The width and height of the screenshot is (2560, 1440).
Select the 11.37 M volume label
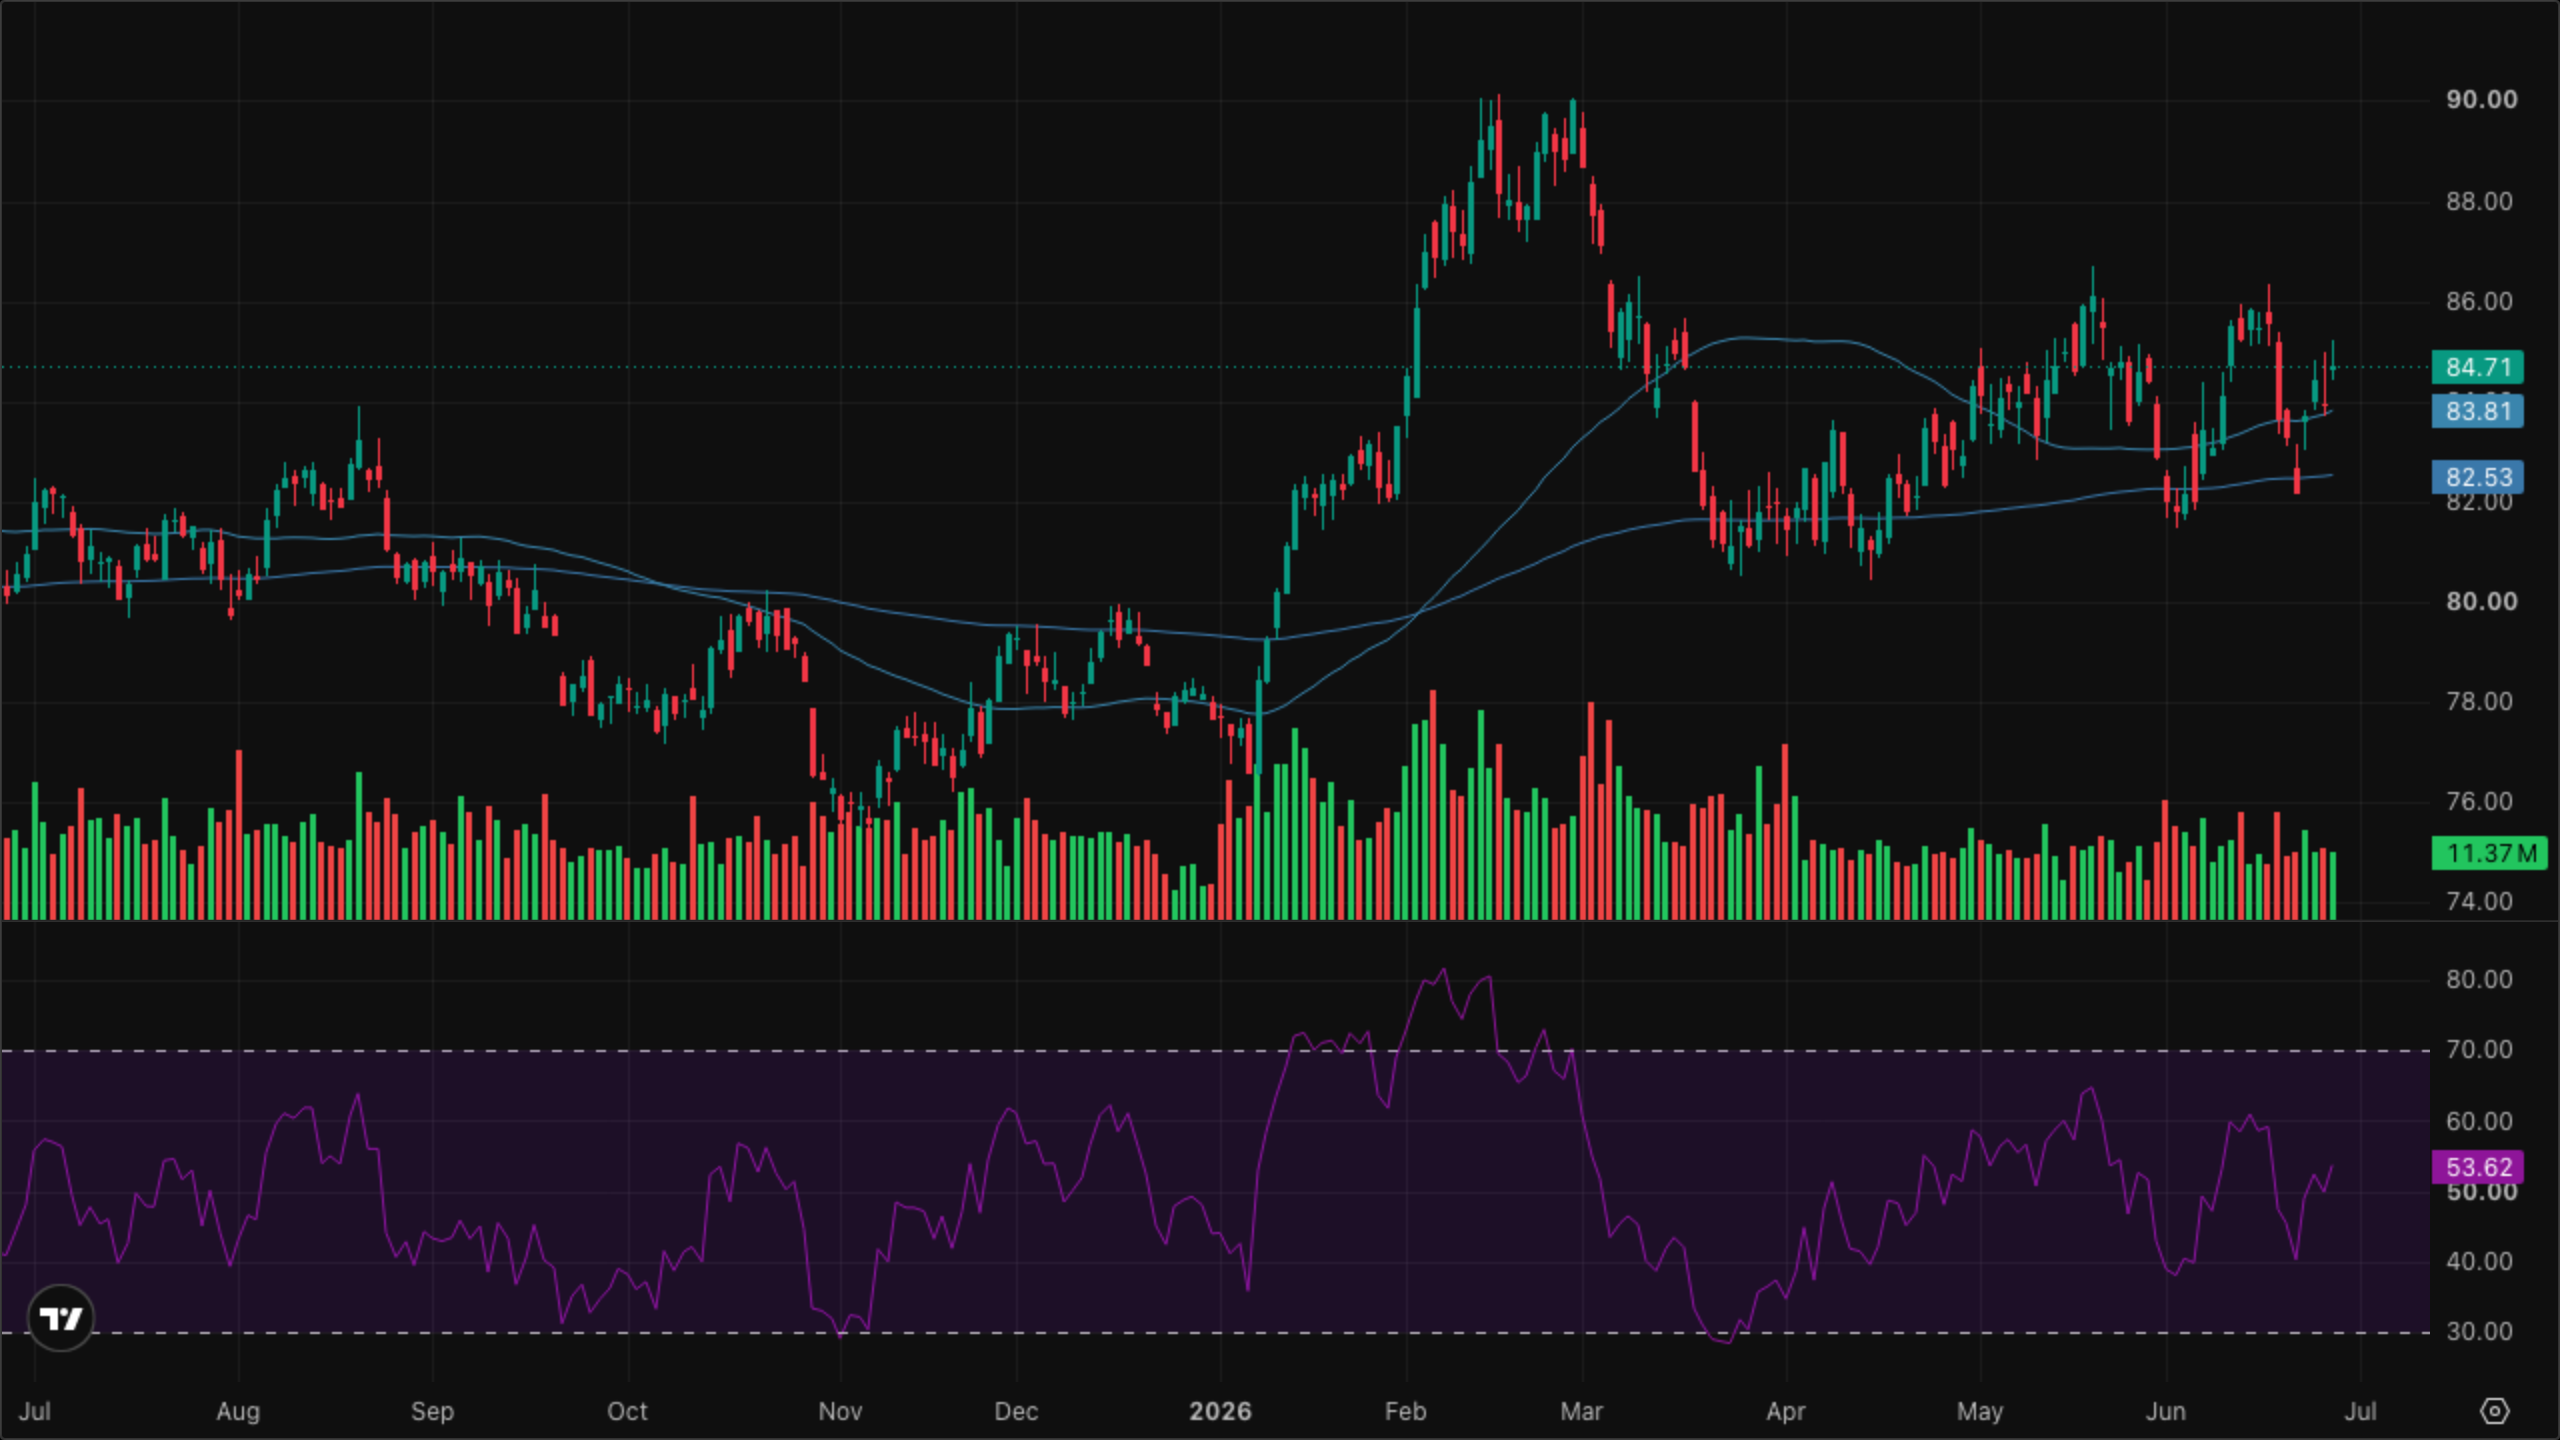2490,853
